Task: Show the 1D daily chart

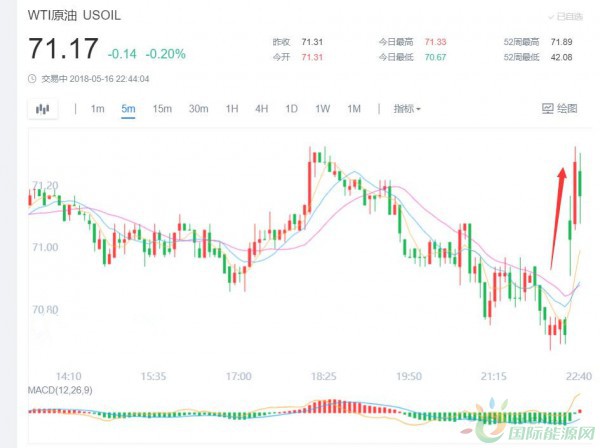Action: point(291,108)
